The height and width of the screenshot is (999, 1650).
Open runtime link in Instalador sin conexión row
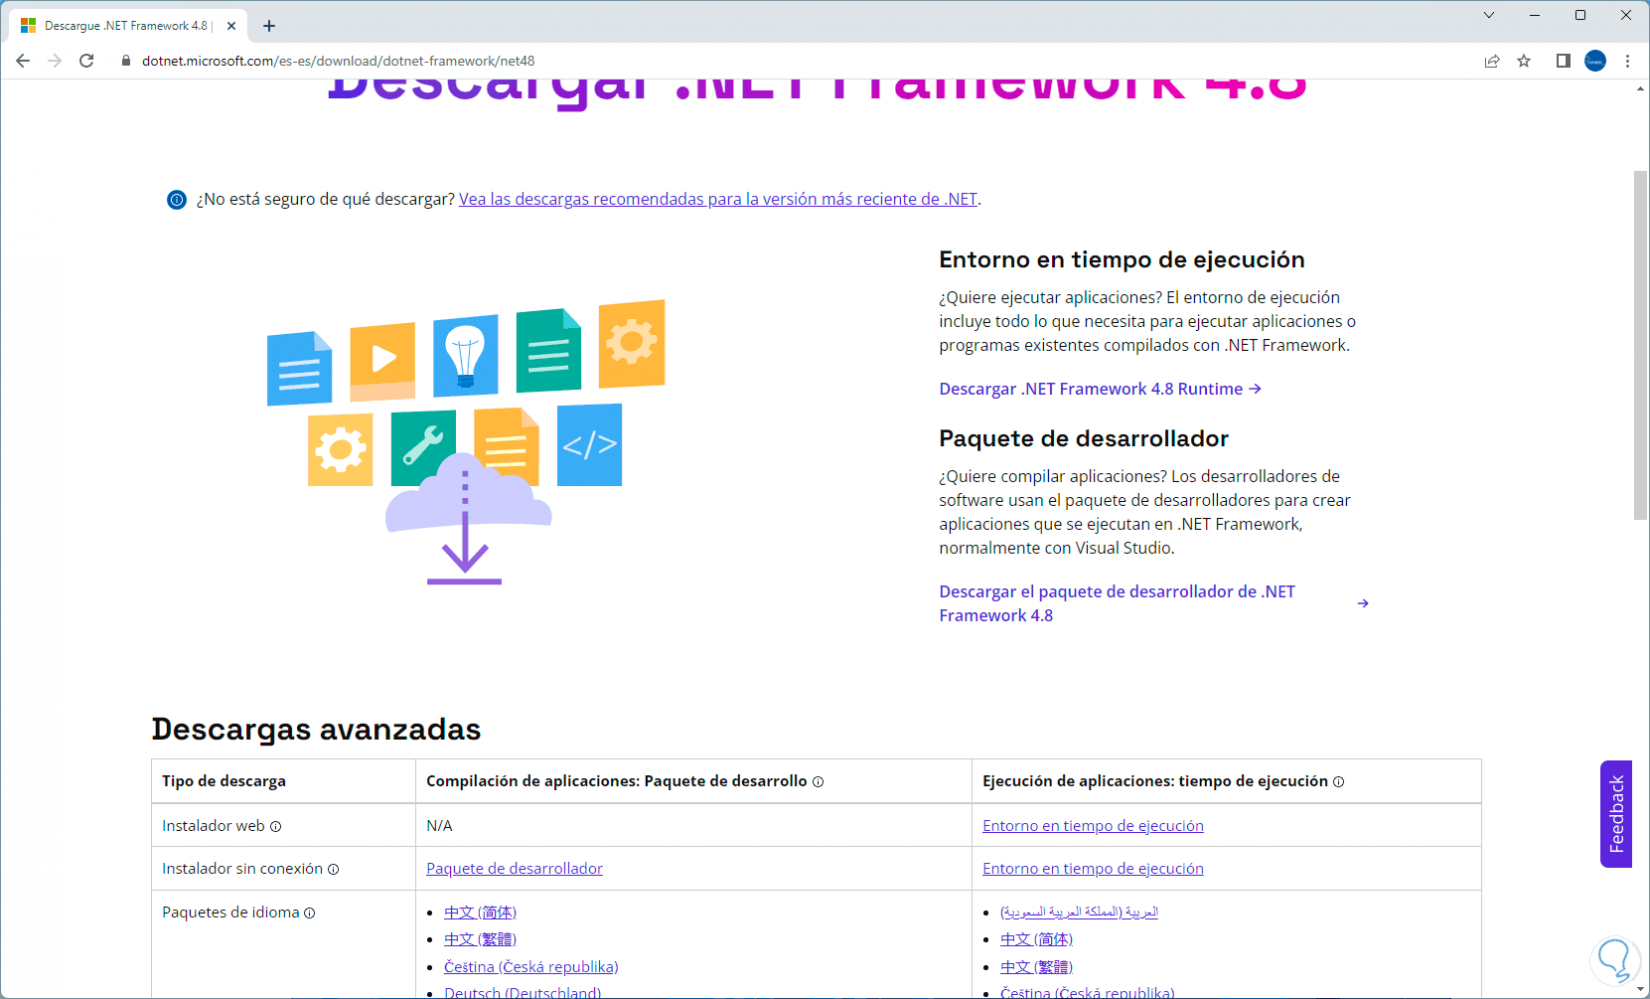pos(1093,869)
